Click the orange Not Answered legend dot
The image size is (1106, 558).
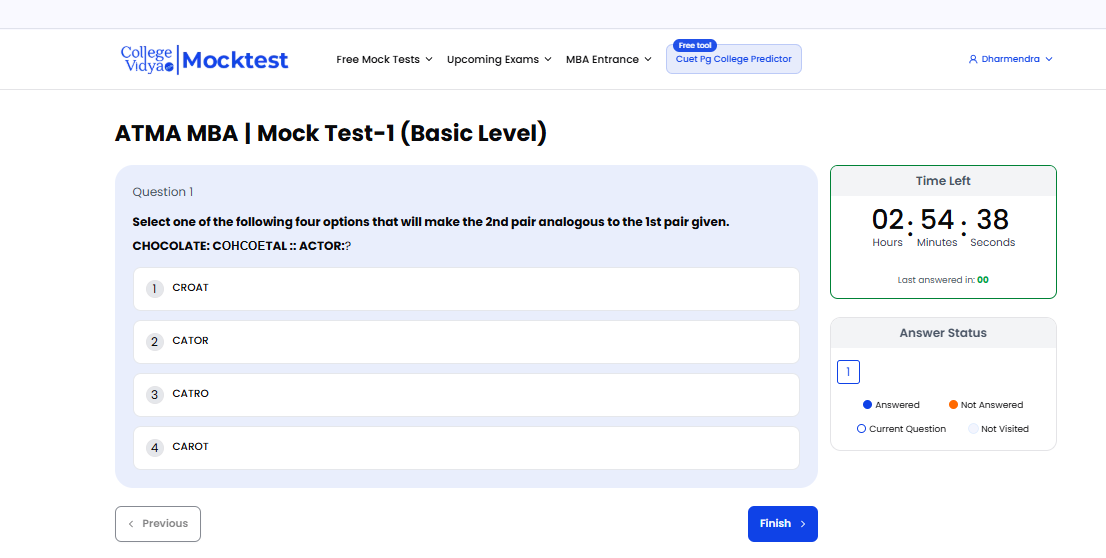953,405
